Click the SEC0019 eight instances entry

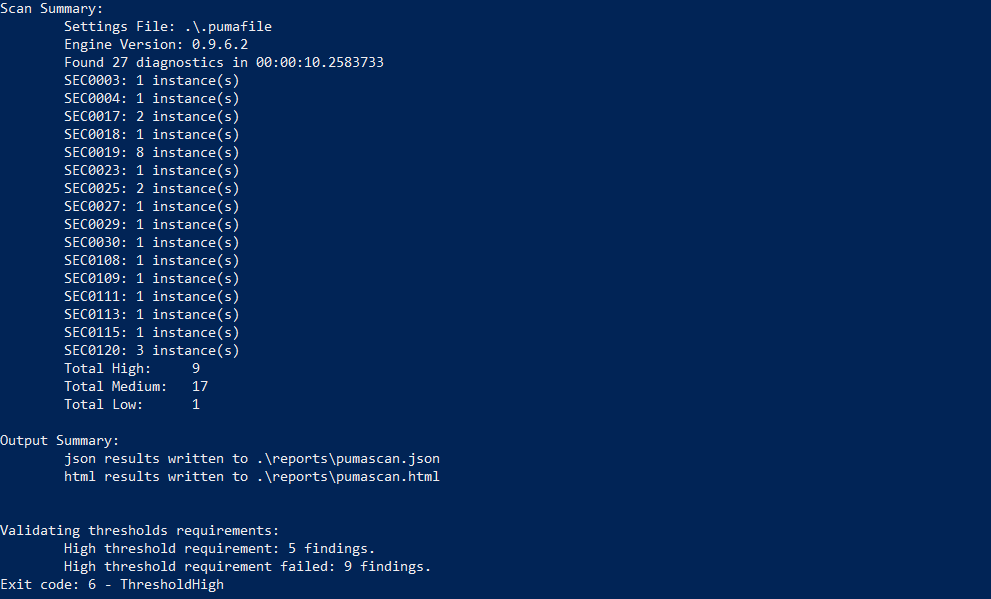pyautogui.click(x=151, y=152)
